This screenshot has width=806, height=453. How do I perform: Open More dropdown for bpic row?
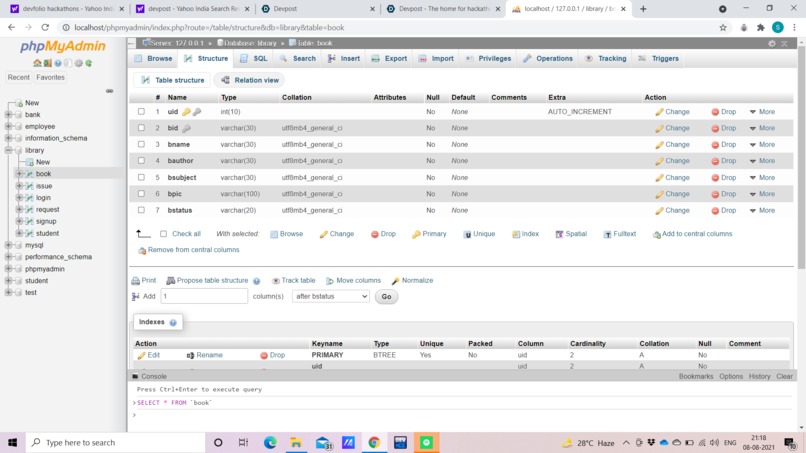762,194
